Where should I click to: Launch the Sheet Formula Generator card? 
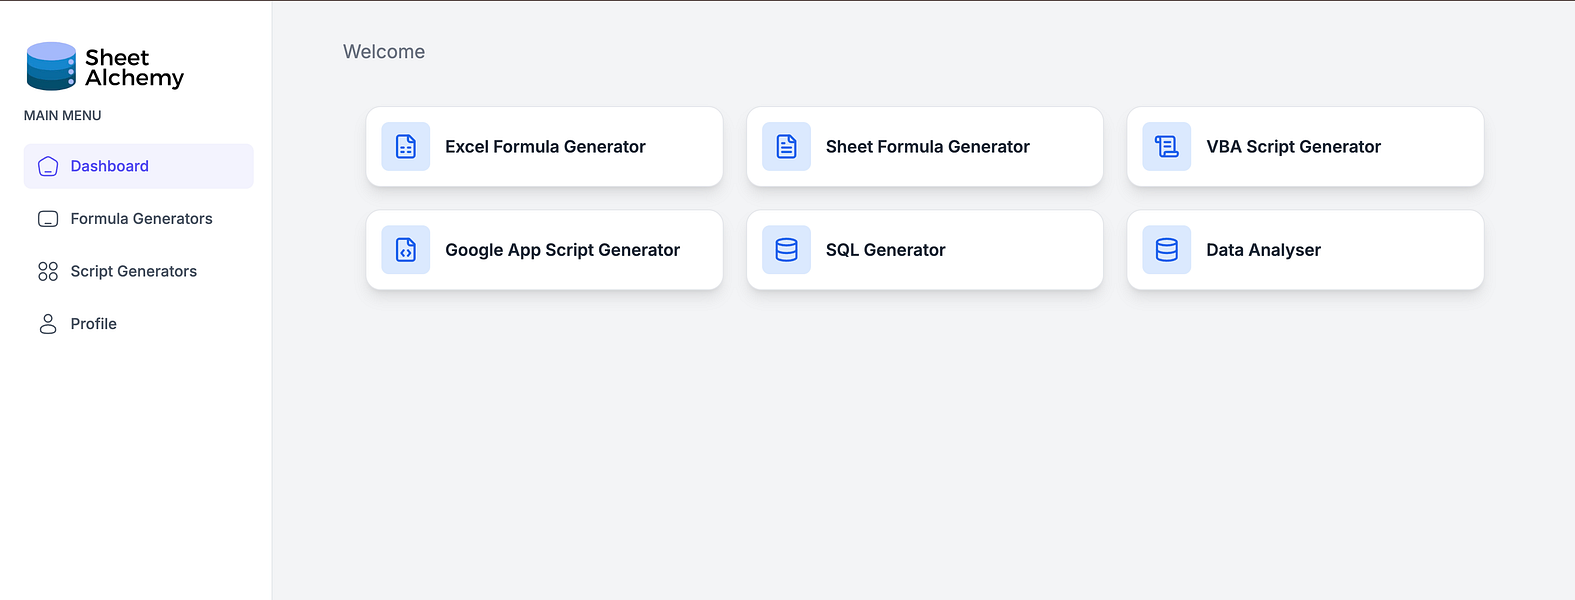click(927, 147)
